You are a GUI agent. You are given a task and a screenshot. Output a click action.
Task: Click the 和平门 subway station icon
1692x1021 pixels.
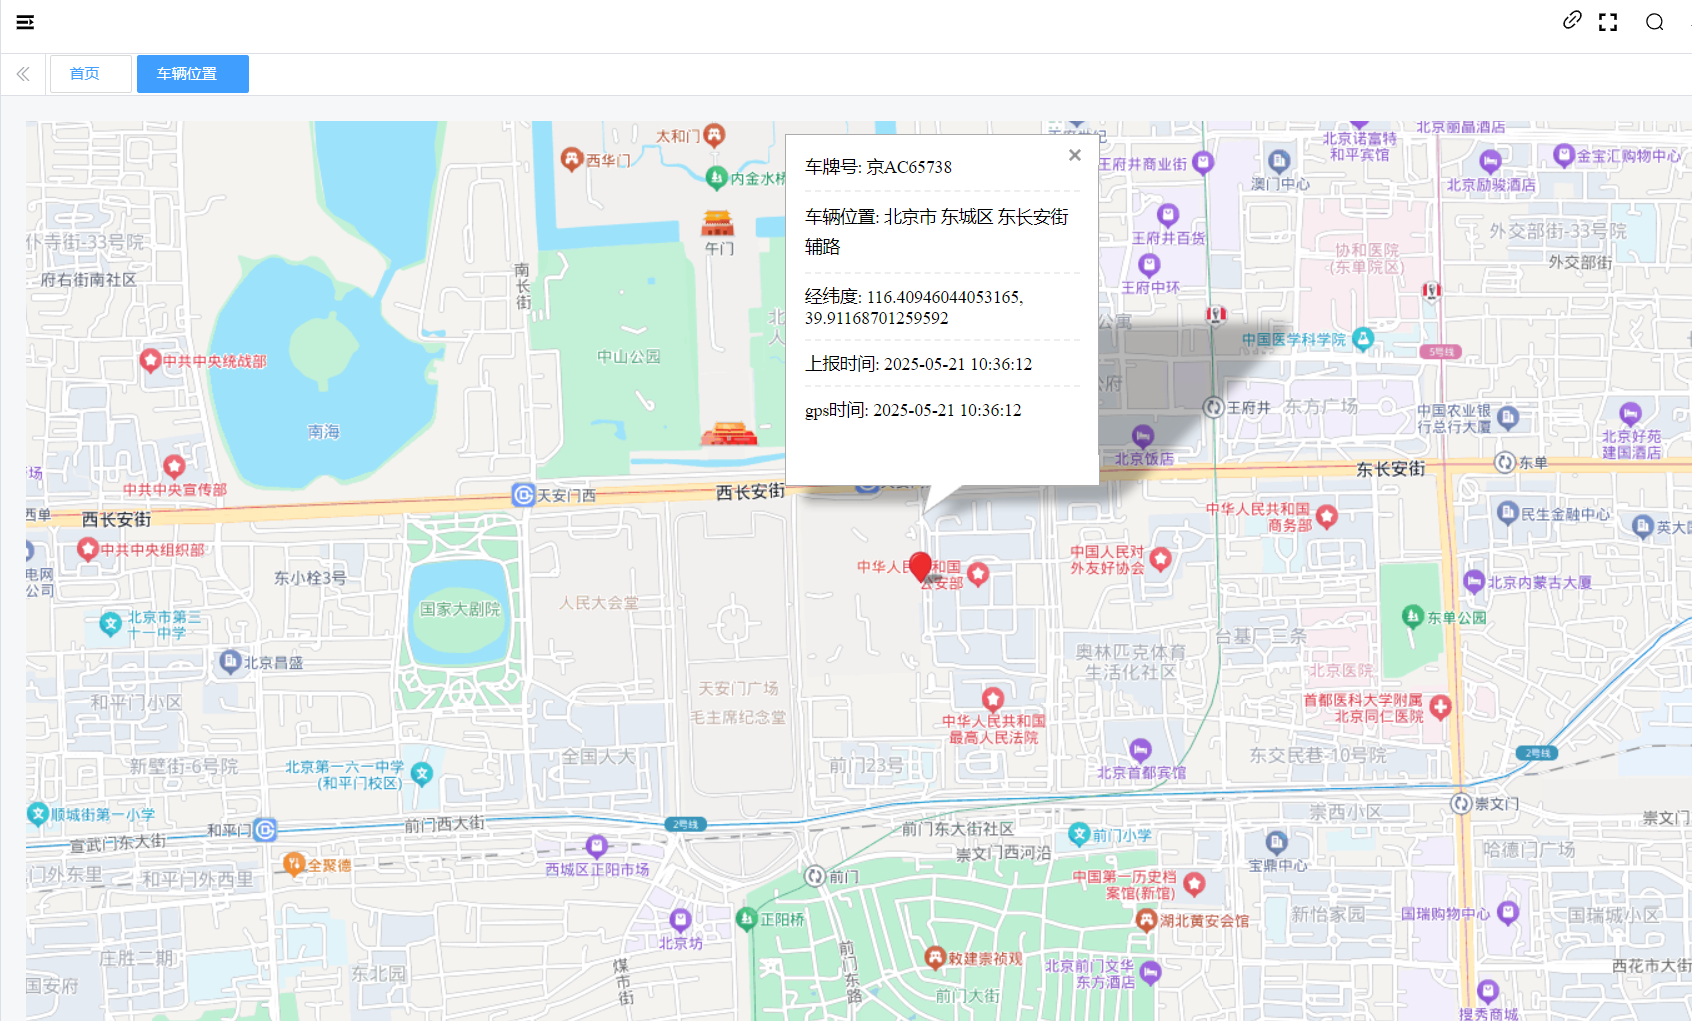[x=265, y=830]
